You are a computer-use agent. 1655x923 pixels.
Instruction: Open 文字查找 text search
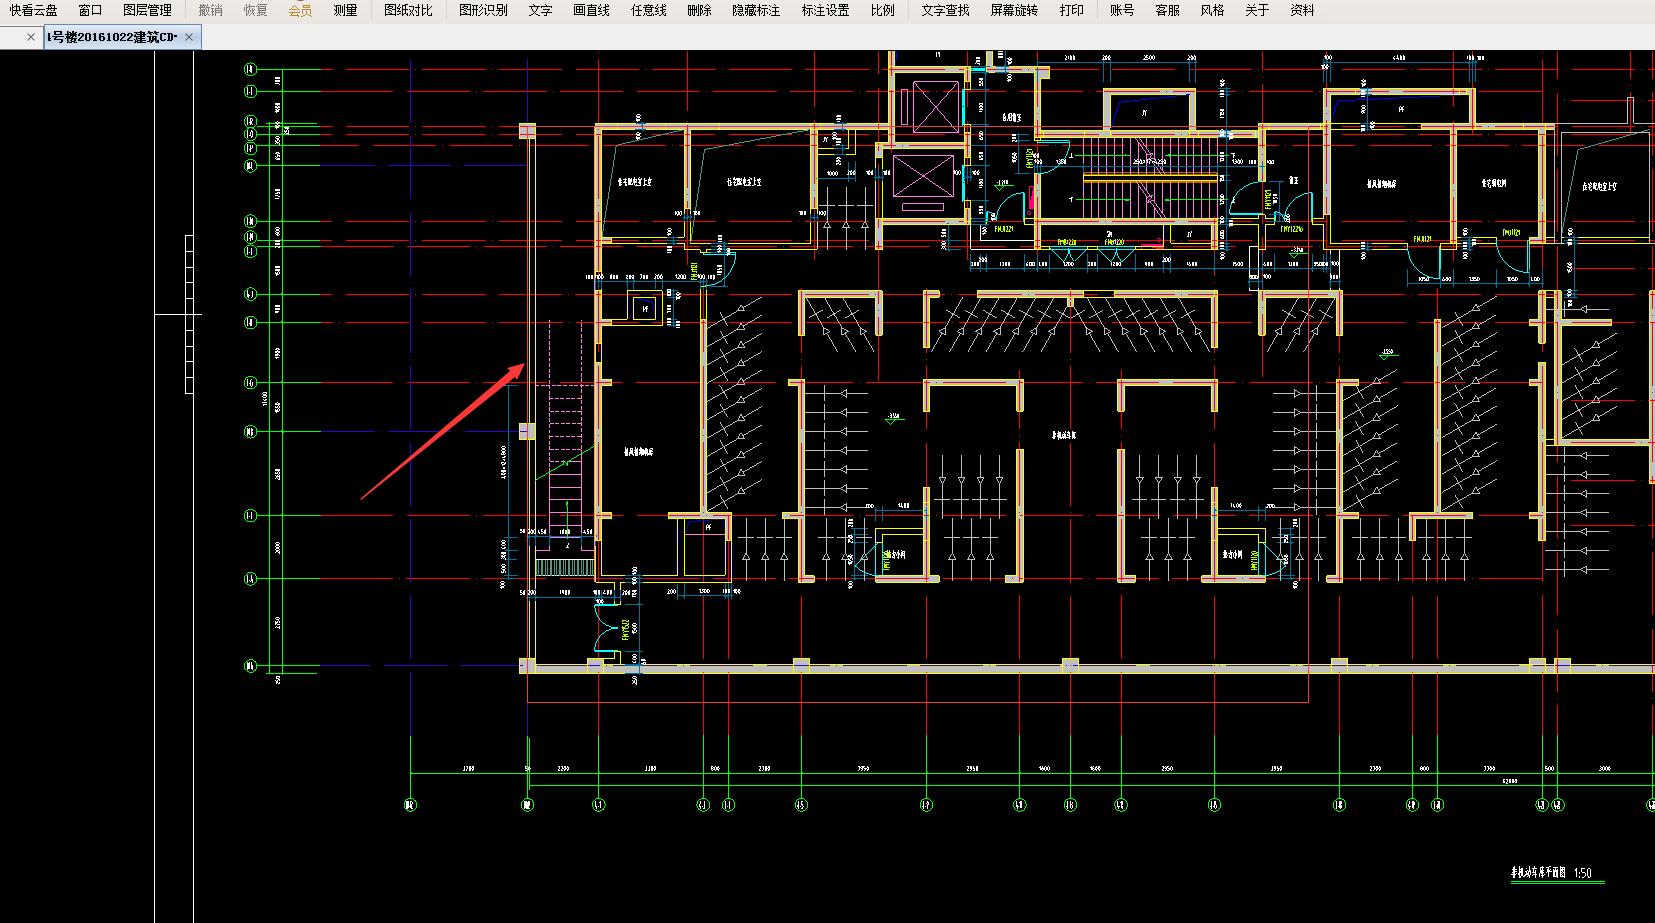(x=945, y=10)
